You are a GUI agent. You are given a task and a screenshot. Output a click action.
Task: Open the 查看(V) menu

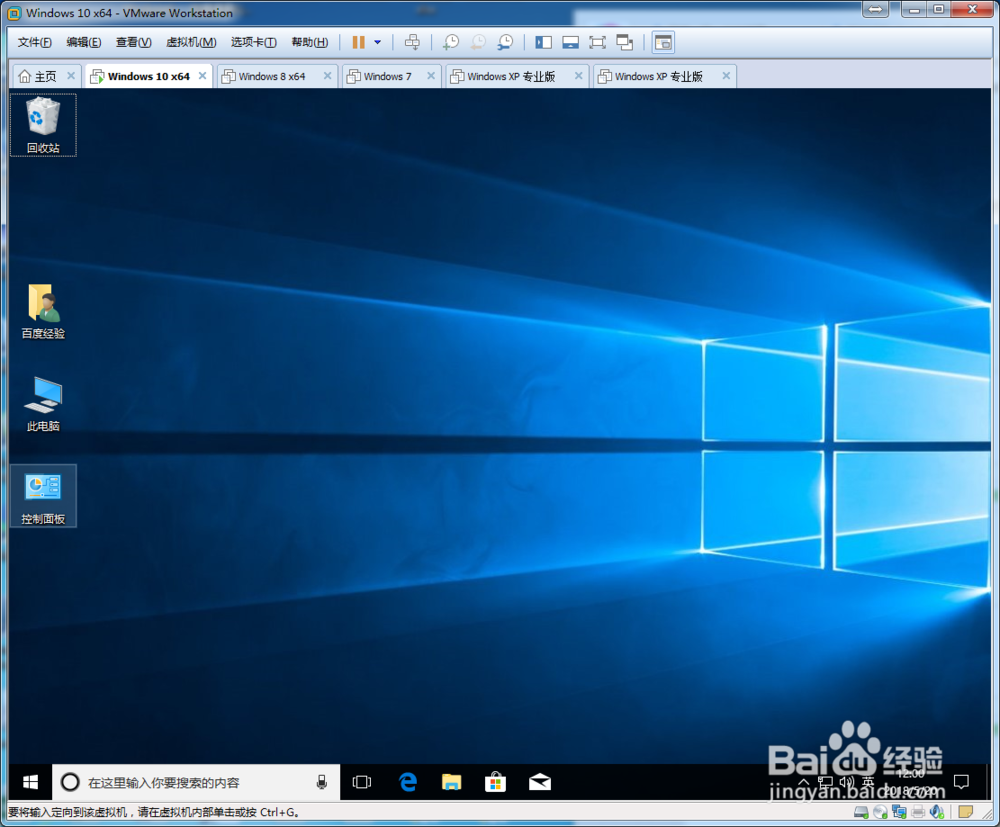point(133,42)
